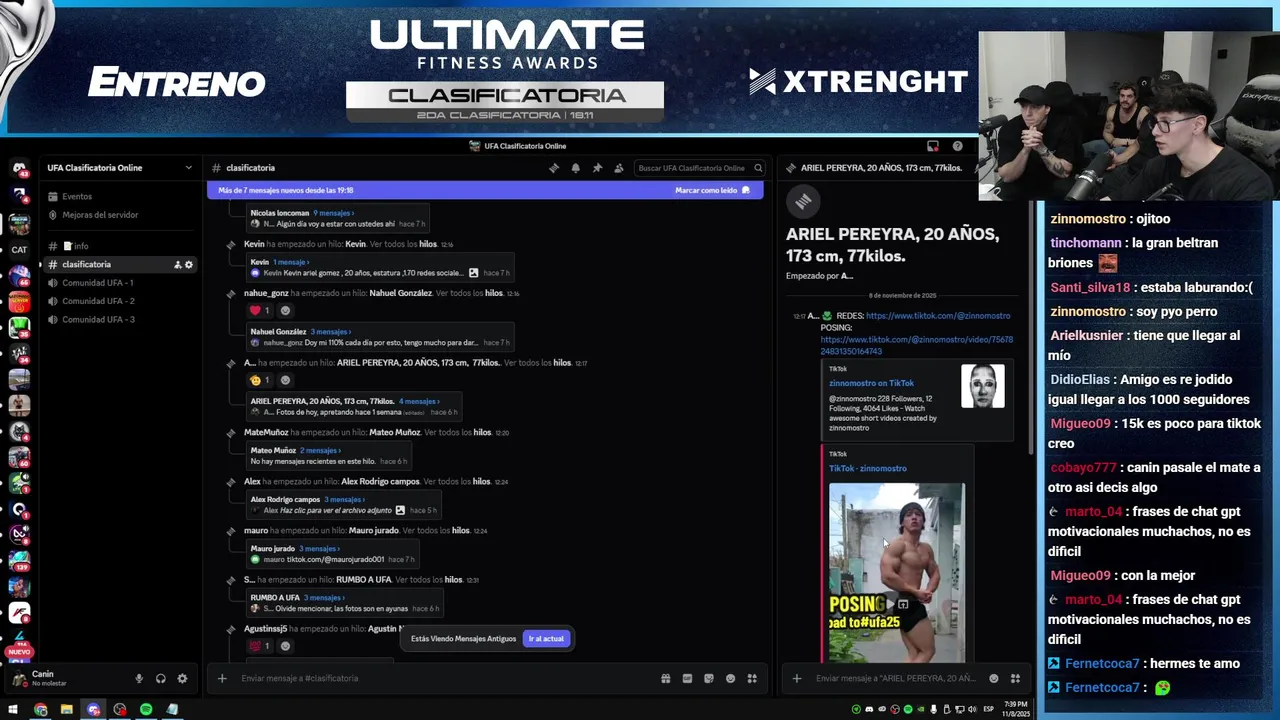Open Eventos in server sidebar
Screen dimensions: 1280x720
tap(120, 197)
